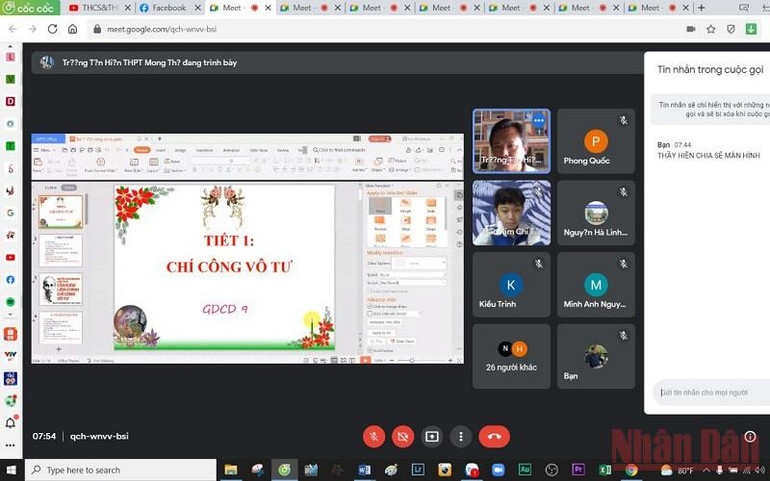Select the Kiều Trinh participant tile
The image size is (770, 481).
click(x=511, y=285)
